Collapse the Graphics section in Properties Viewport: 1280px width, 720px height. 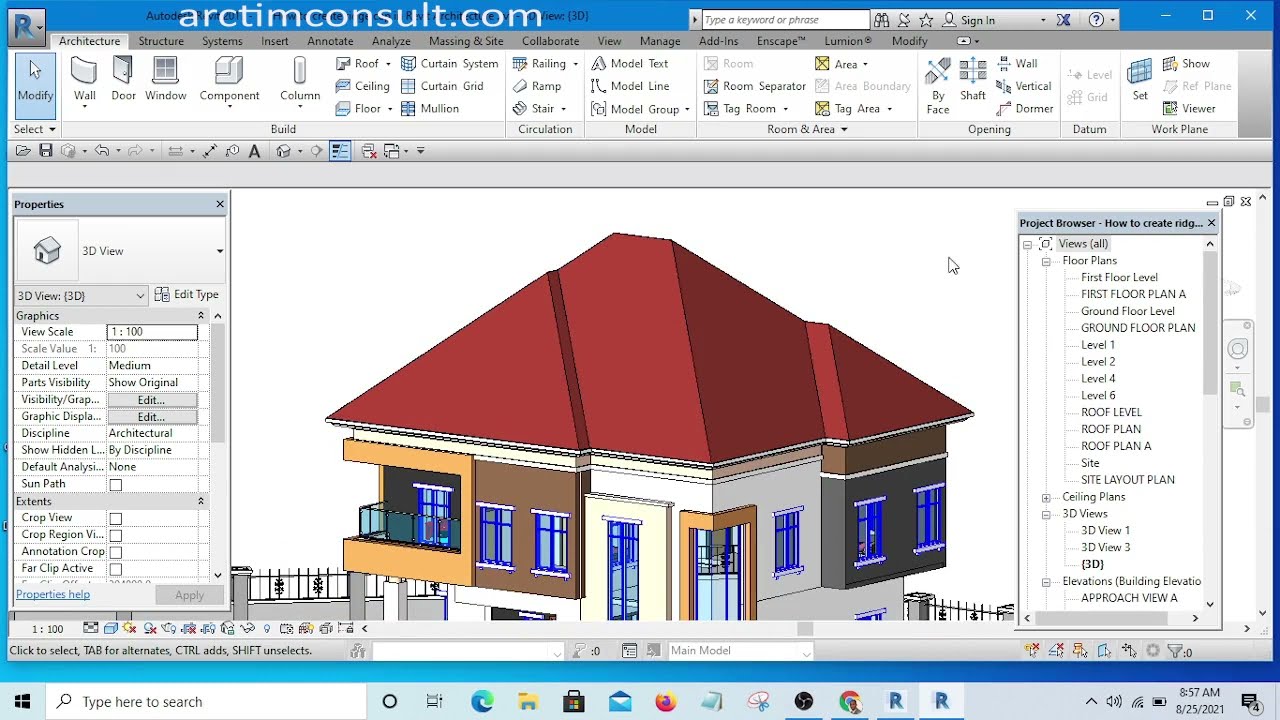(x=200, y=316)
